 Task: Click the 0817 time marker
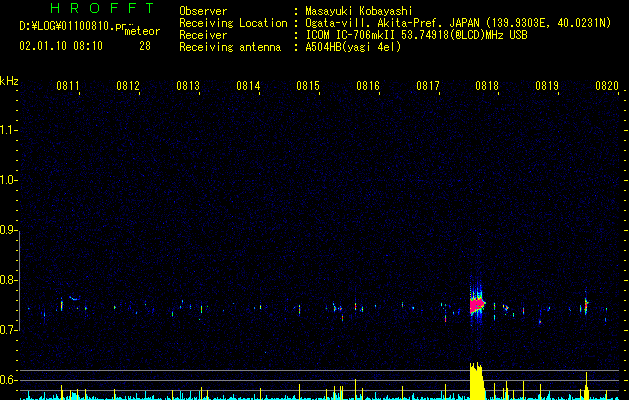point(428,86)
